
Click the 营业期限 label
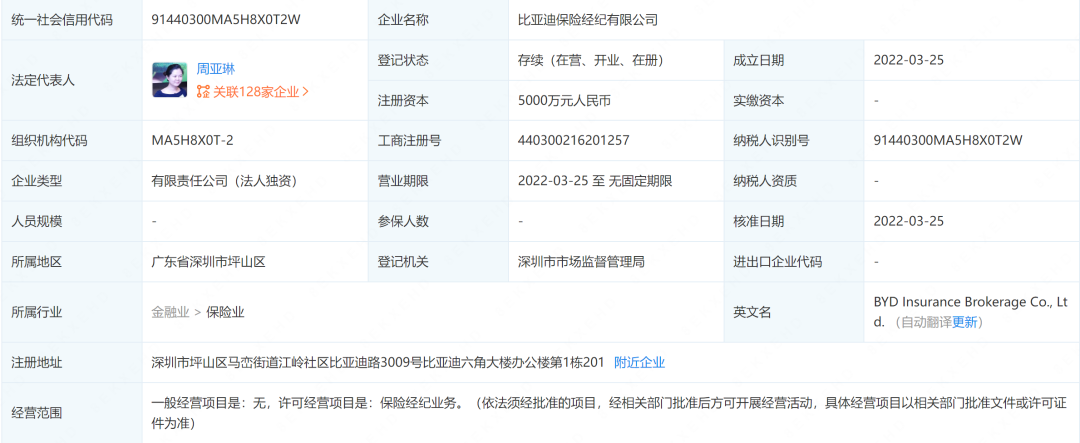click(403, 181)
